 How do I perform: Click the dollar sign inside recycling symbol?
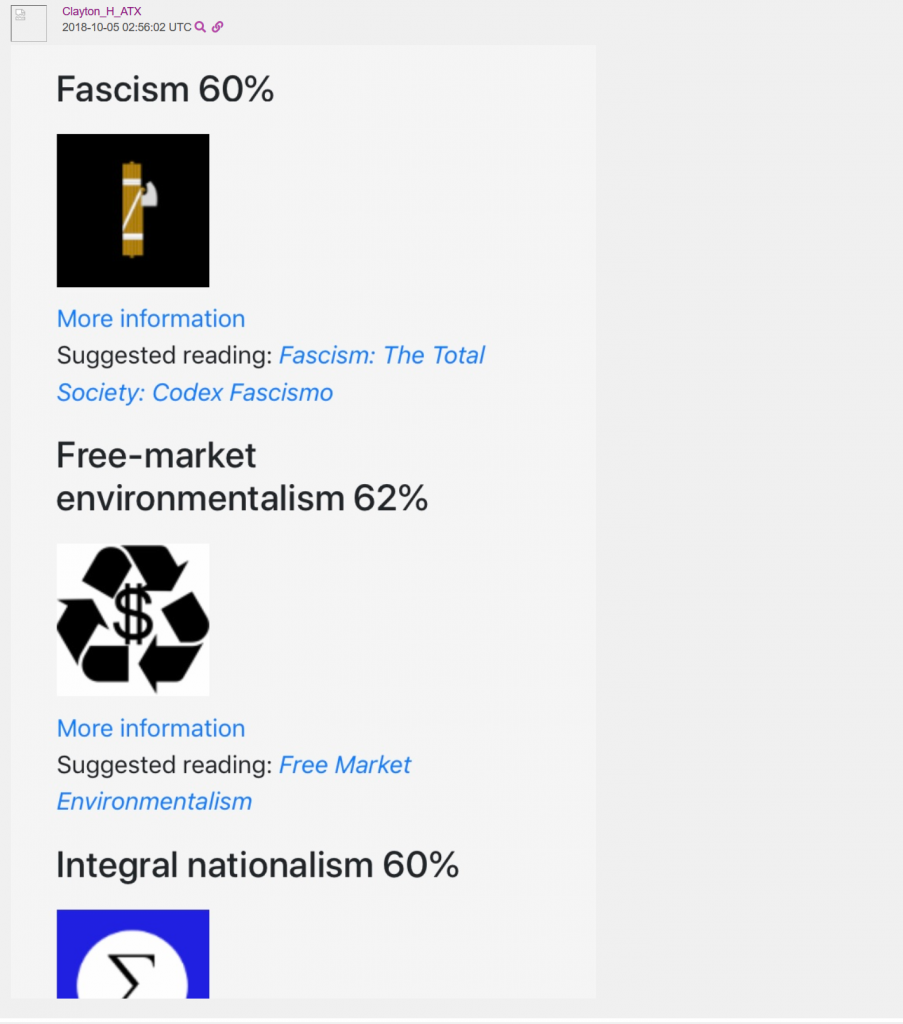(133, 614)
